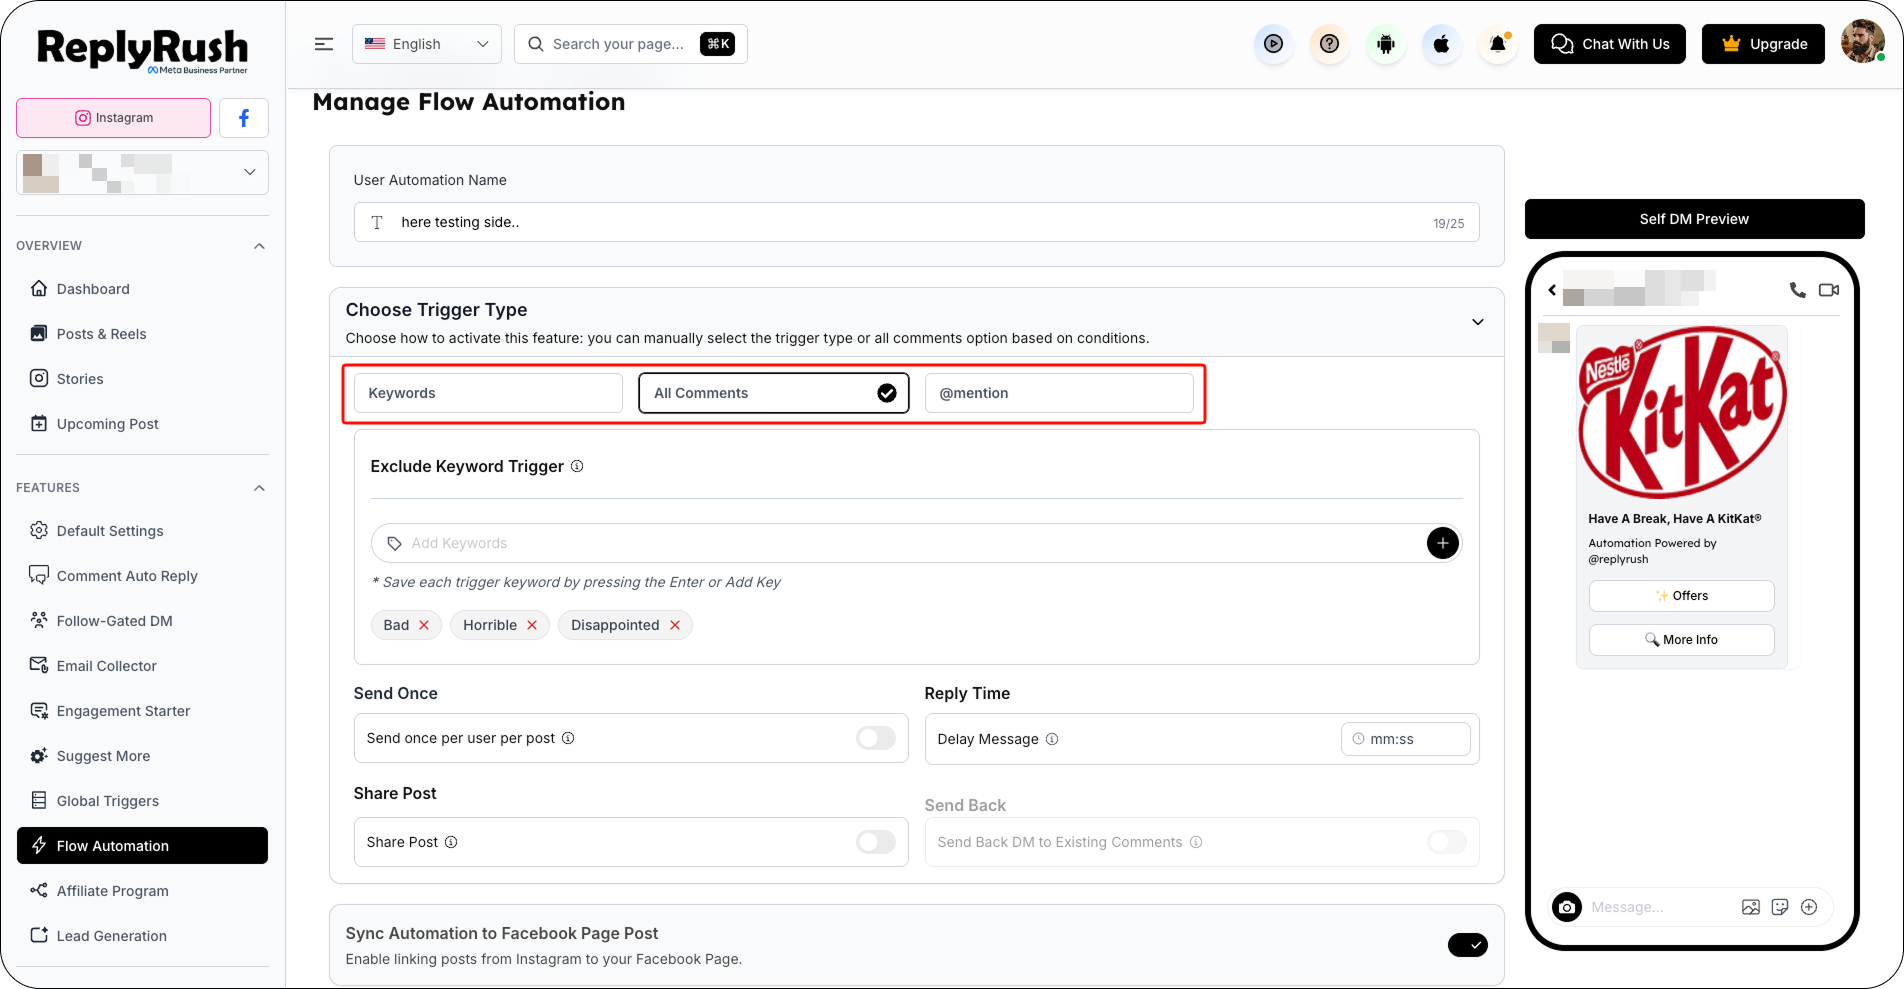Image resolution: width=1904 pixels, height=989 pixels.
Task: Enable the Share Post toggle
Action: [x=876, y=842]
